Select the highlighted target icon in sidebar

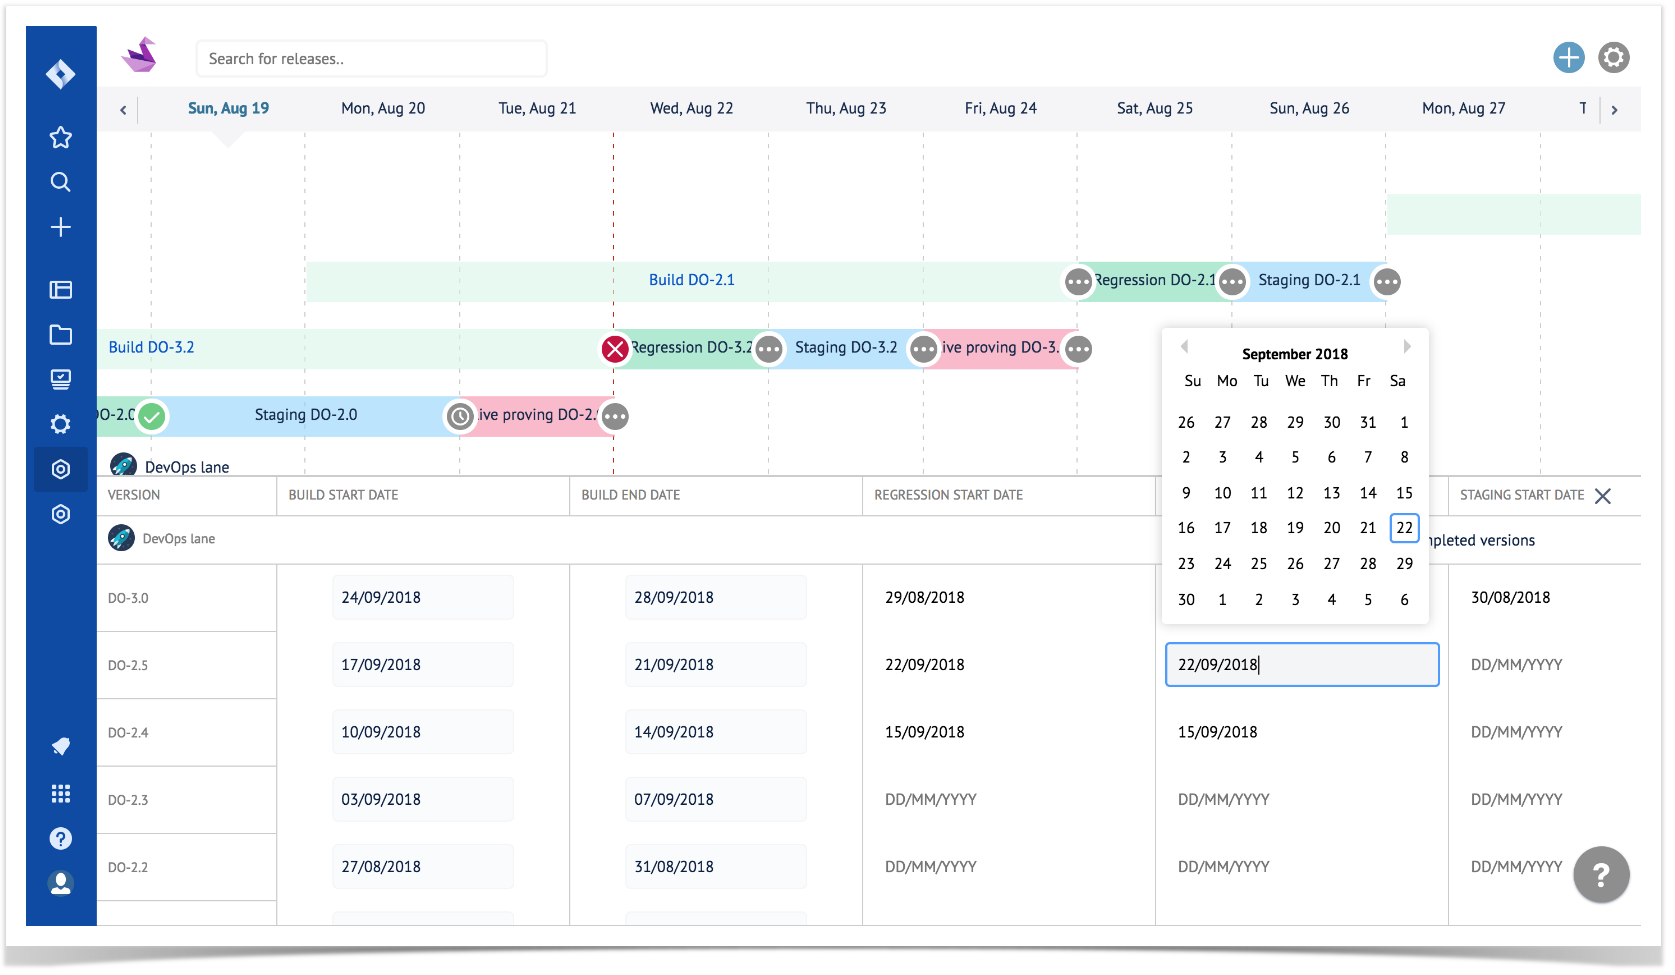[x=61, y=469]
